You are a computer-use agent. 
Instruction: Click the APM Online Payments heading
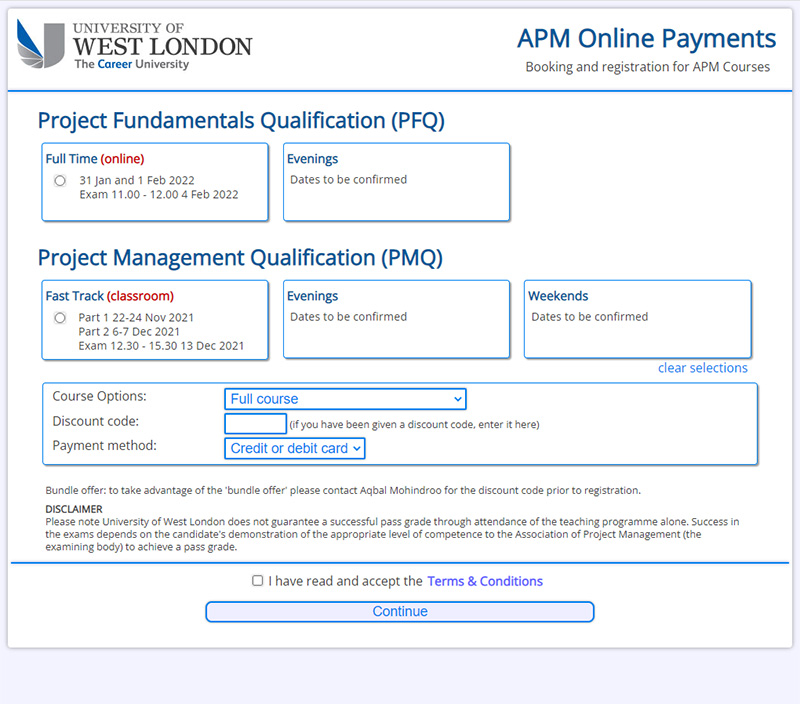click(646, 39)
